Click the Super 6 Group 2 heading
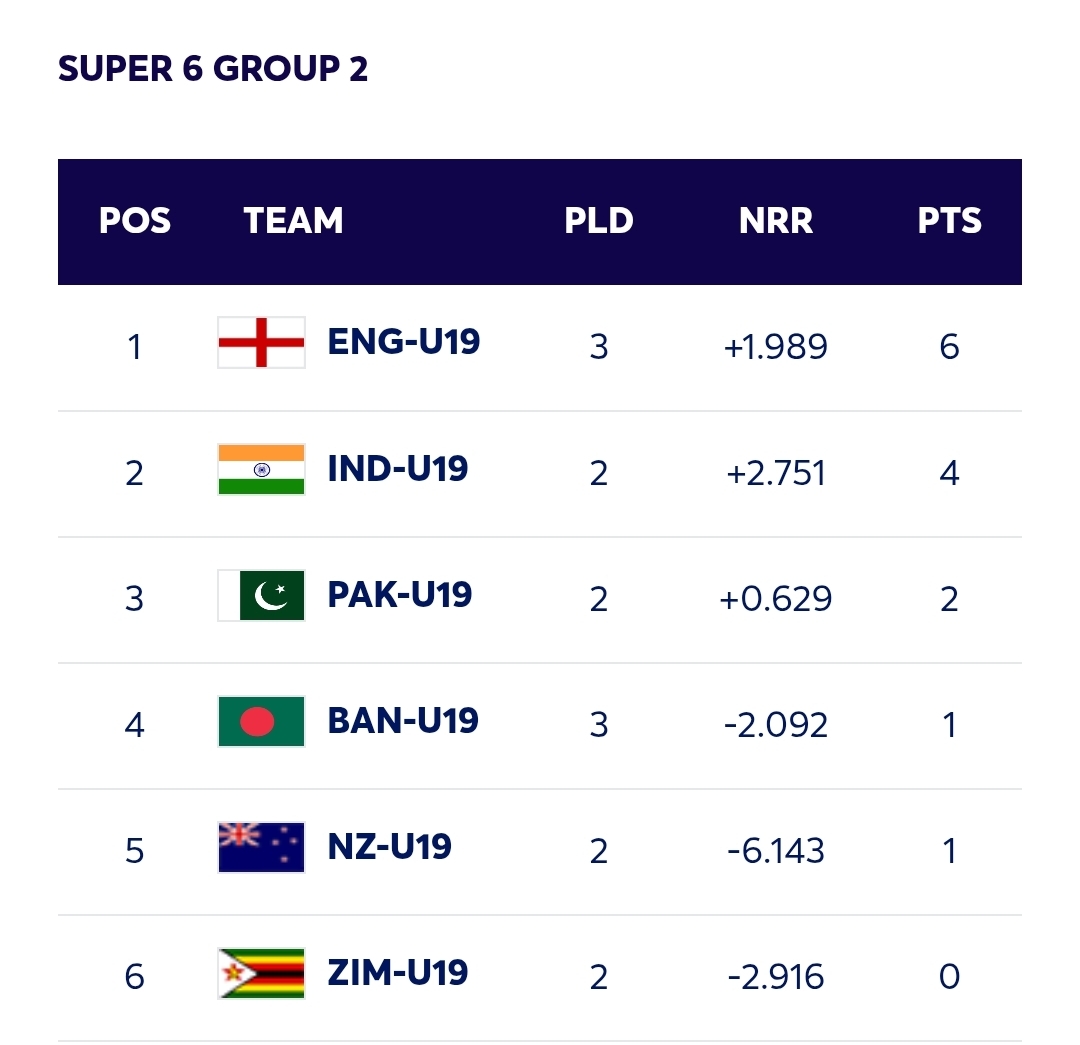Viewport: 1080px width, 1045px height. pos(213,69)
